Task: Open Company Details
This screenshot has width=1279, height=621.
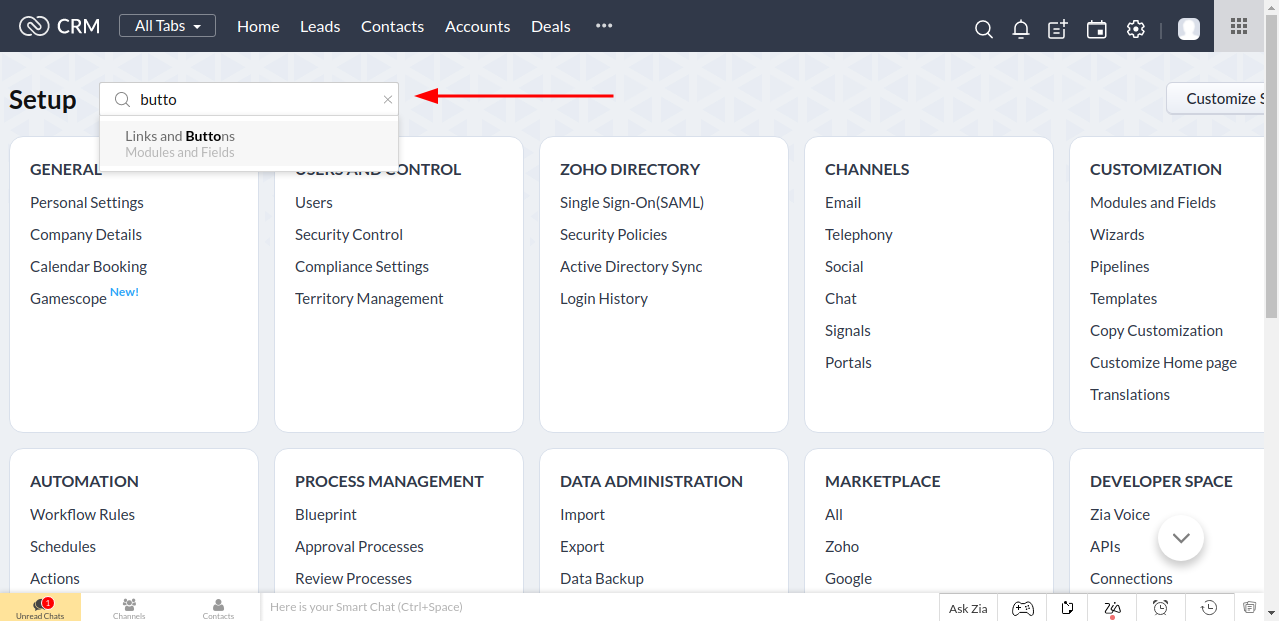Action: coord(86,234)
